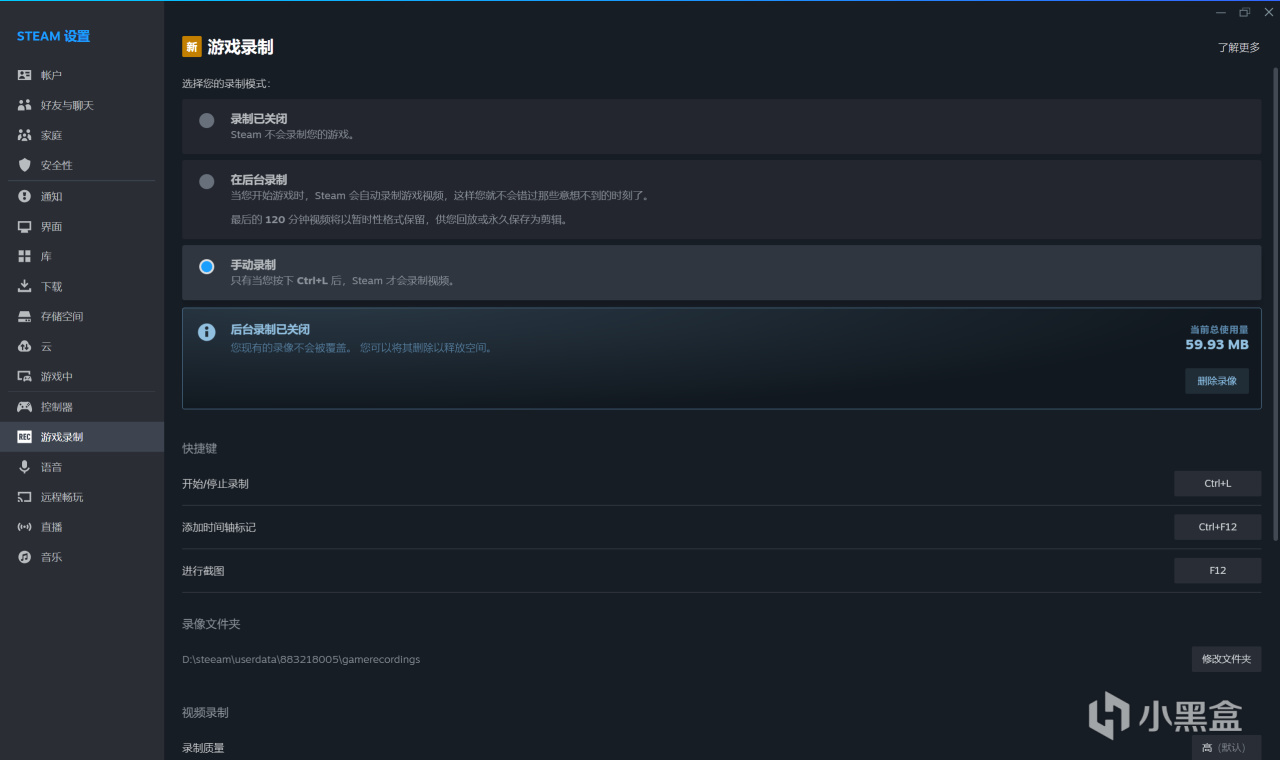
Task: Click the blue info icon beside 后台录制已关闭
Action: [x=207, y=332]
